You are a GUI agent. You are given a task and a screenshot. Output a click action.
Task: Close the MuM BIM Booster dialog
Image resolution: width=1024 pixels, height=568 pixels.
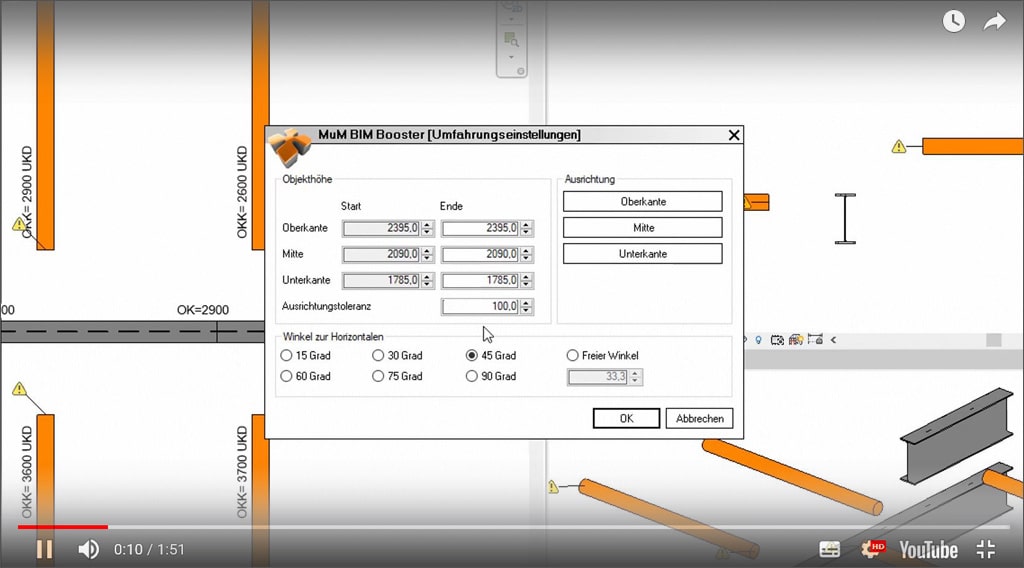tap(733, 135)
